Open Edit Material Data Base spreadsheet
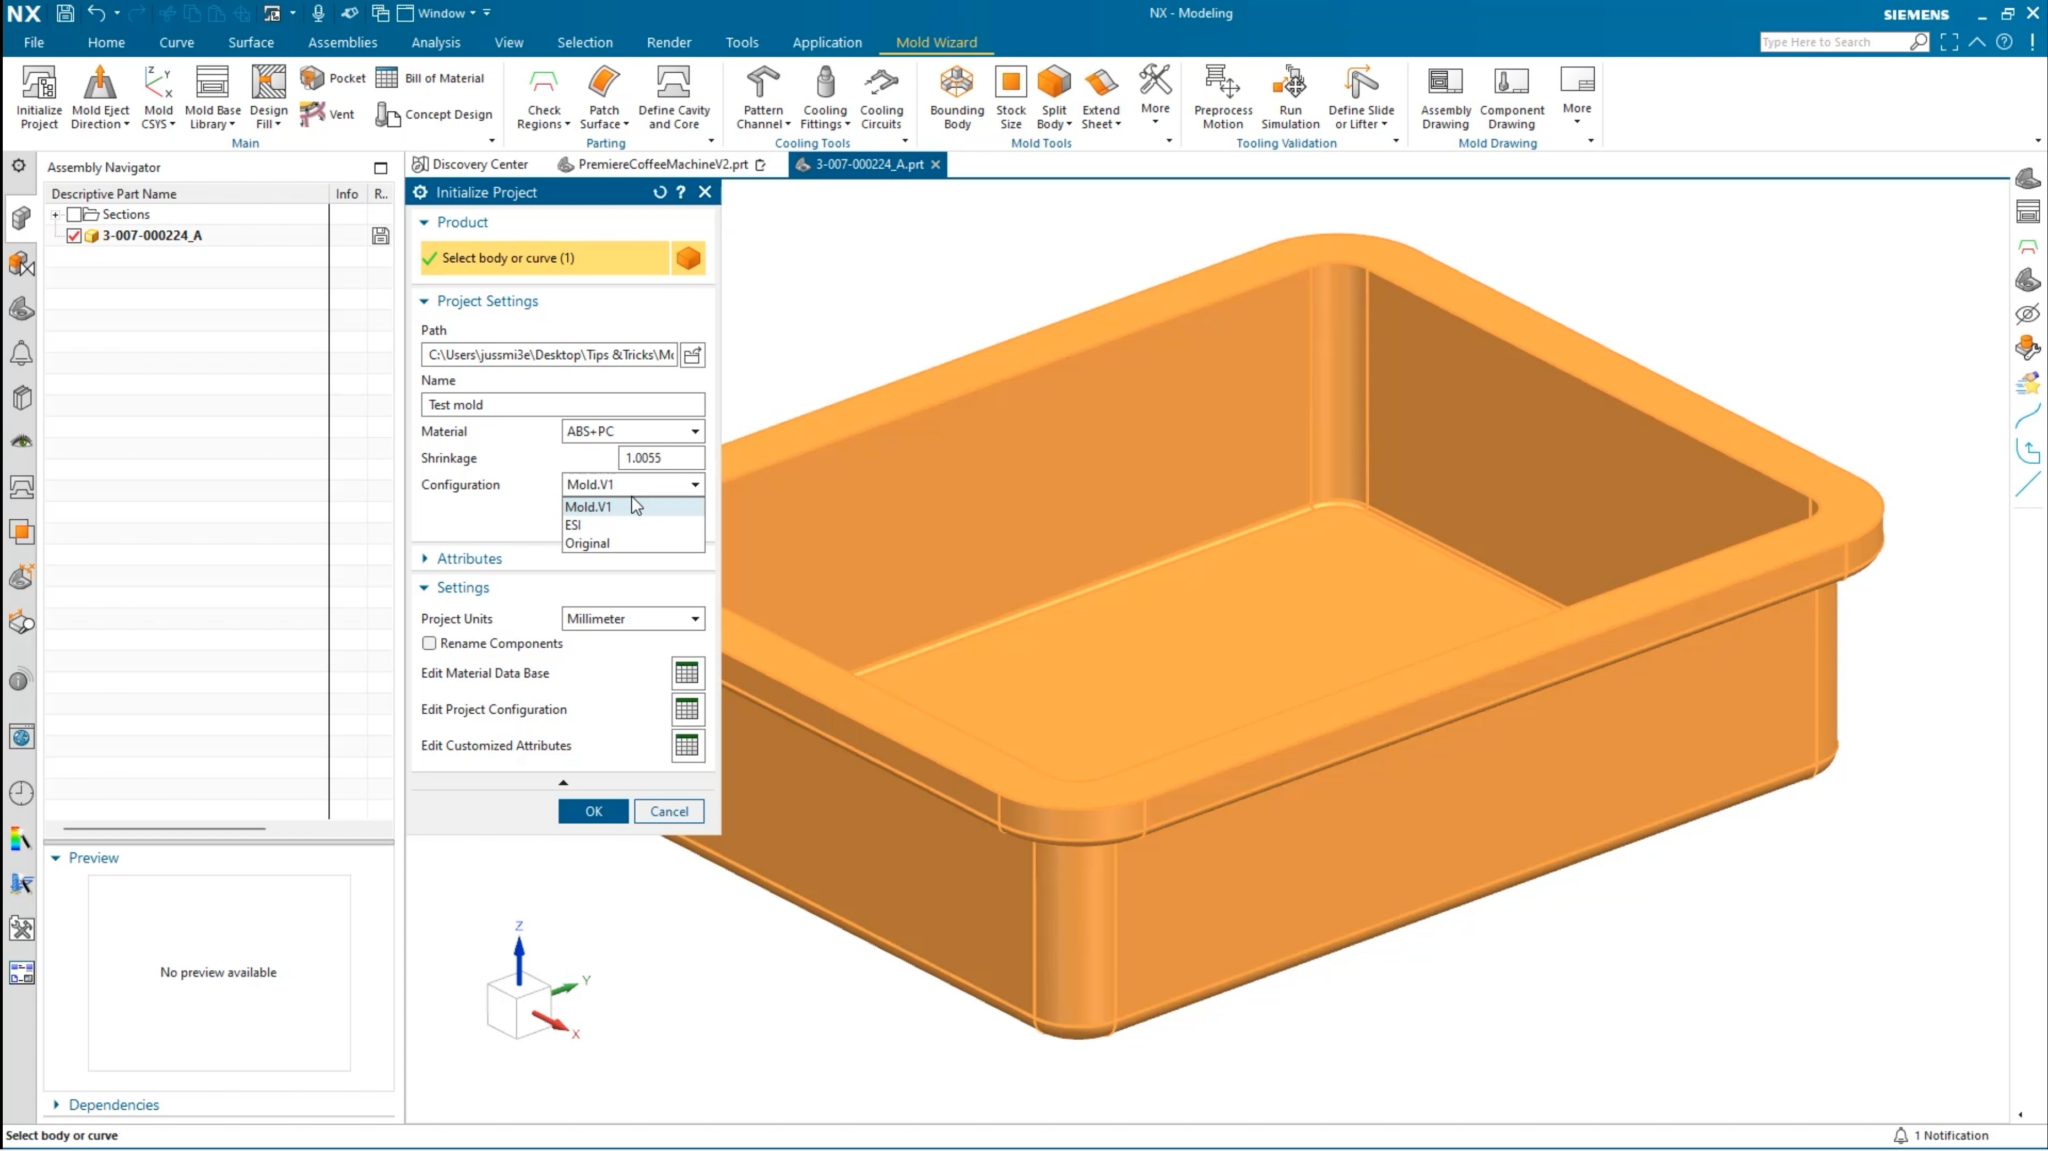Screen dimensions: 2048x1151 687,673
